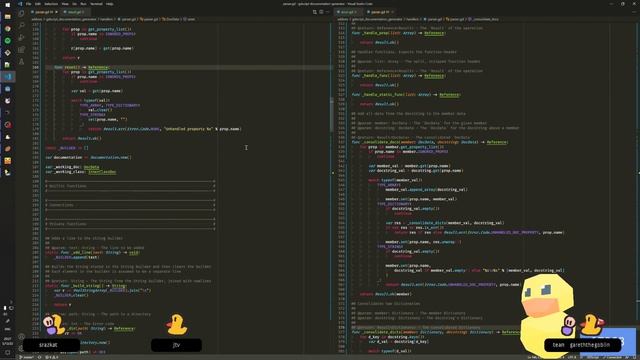This screenshot has height=360, width=640.
Task: Open the Go menu
Action: (74, 4)
